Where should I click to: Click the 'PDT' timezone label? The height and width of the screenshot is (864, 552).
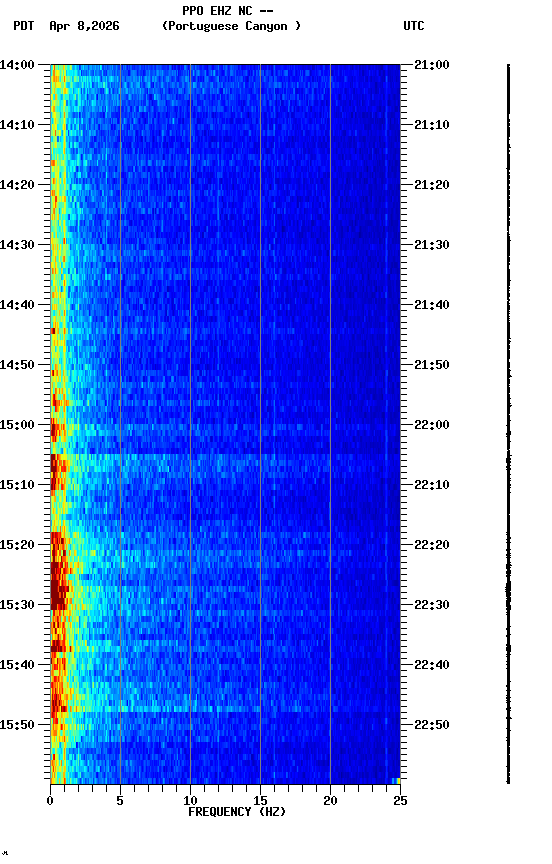pos(24,26)
